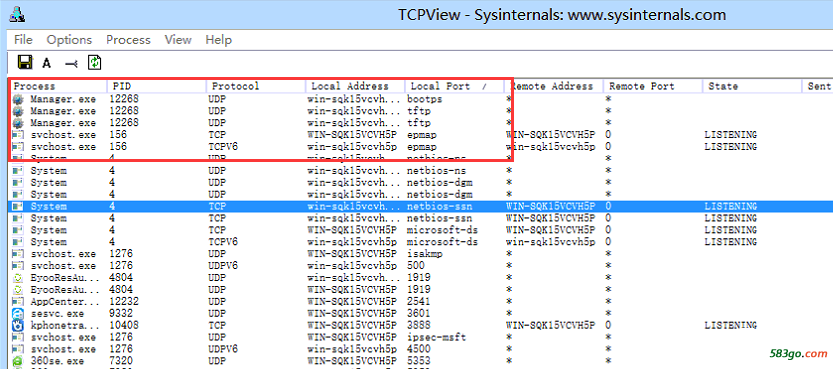Select the 'kphonetra...' process name
The height and width of the screenshot is (369, 833).
tap(65, 325)
